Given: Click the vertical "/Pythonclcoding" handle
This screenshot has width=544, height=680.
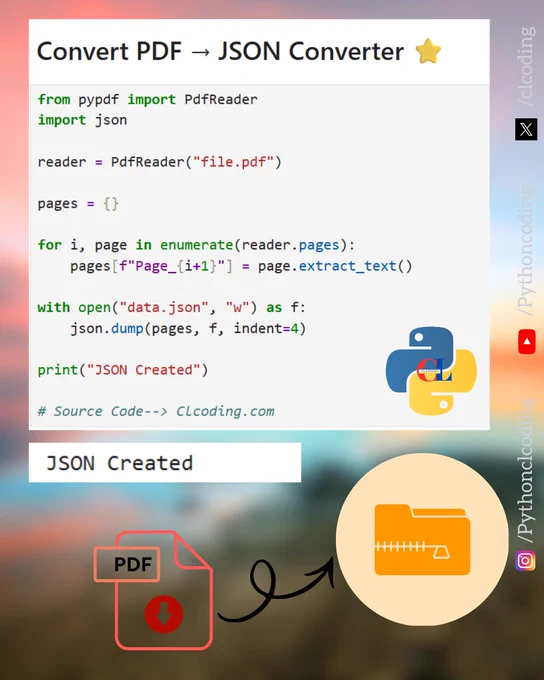Looking at the screenshot, I should 526,471.
